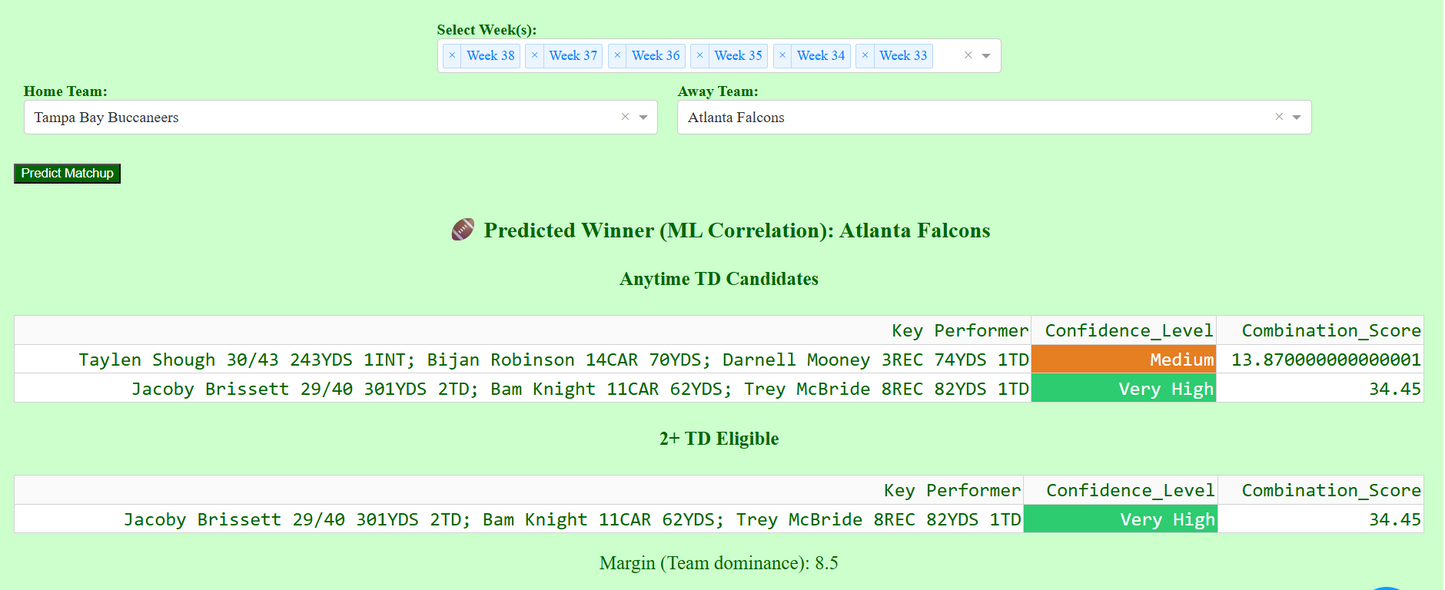1445x590 pixels.
Task: Open the Away Team dropdown list
Action: [x=1297, y=117]
